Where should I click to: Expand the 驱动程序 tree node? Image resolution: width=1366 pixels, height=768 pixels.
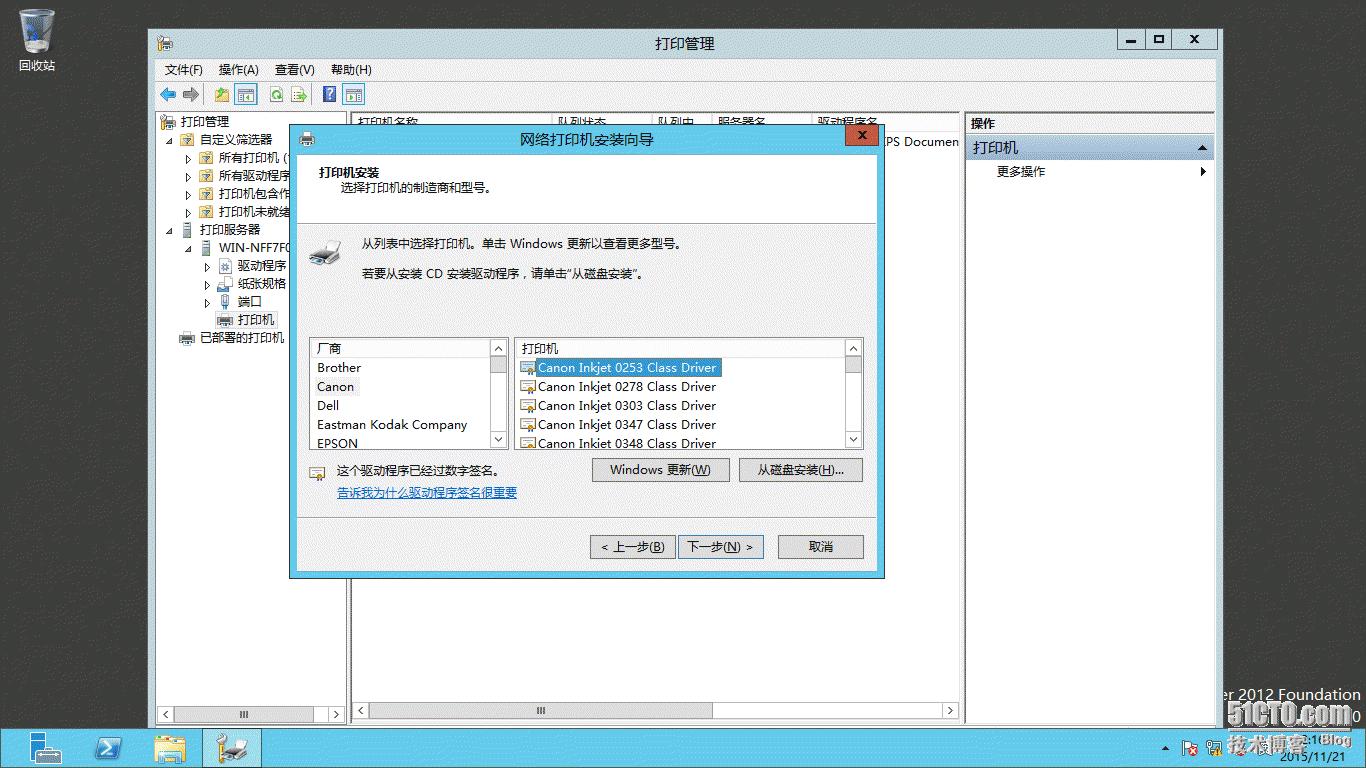tap(207, 266)
